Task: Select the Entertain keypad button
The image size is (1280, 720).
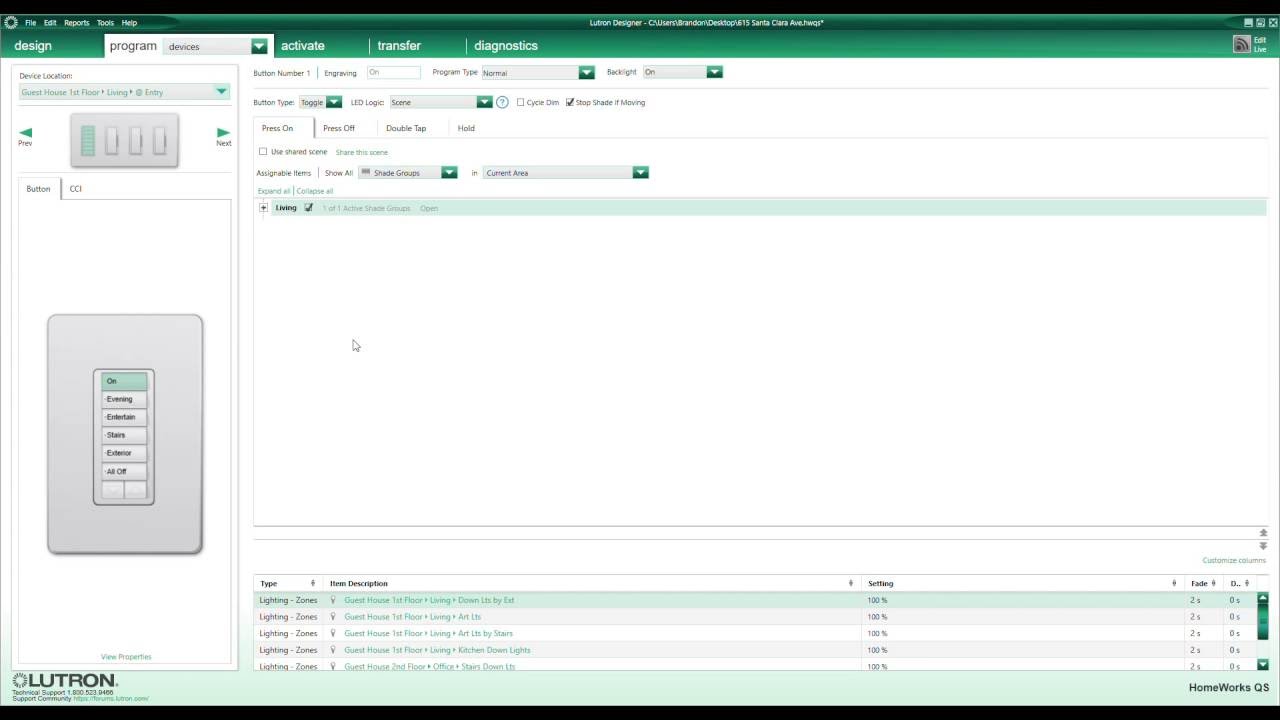Action: pyautogui.click(x=124, y=417)
